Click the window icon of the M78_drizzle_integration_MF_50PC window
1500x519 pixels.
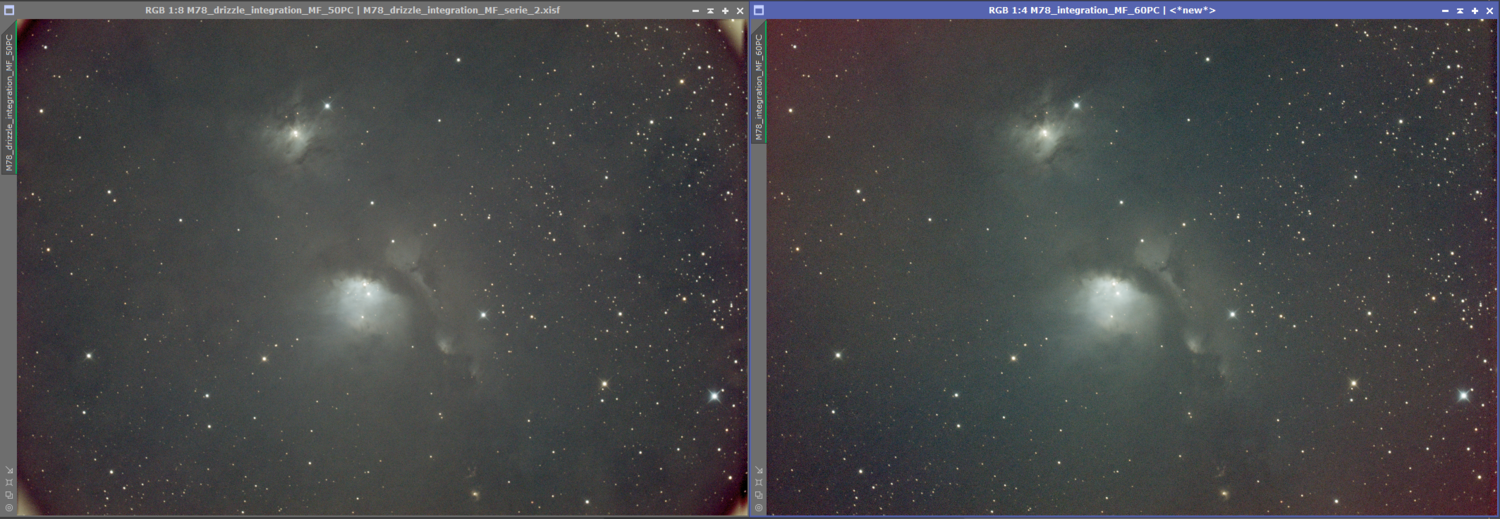[x=9, y=10]
